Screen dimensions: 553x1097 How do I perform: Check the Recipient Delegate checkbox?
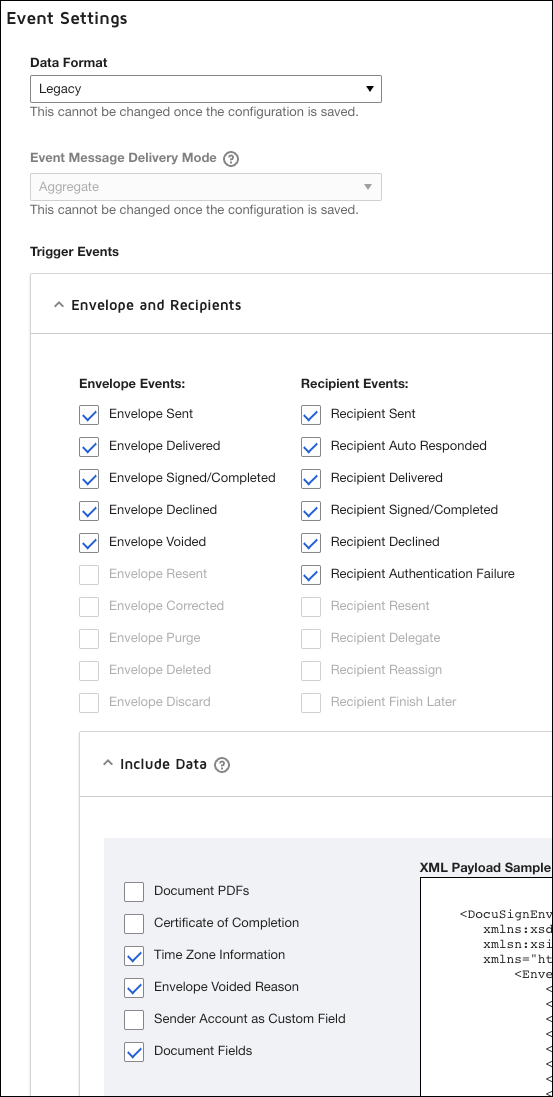[311, 639]
